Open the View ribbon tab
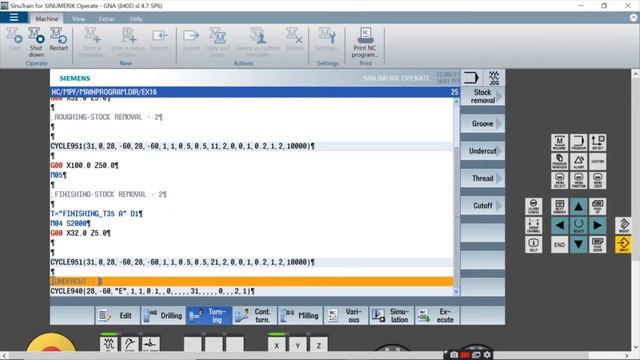Screen dimensions: 640x360 click(78, 19)
